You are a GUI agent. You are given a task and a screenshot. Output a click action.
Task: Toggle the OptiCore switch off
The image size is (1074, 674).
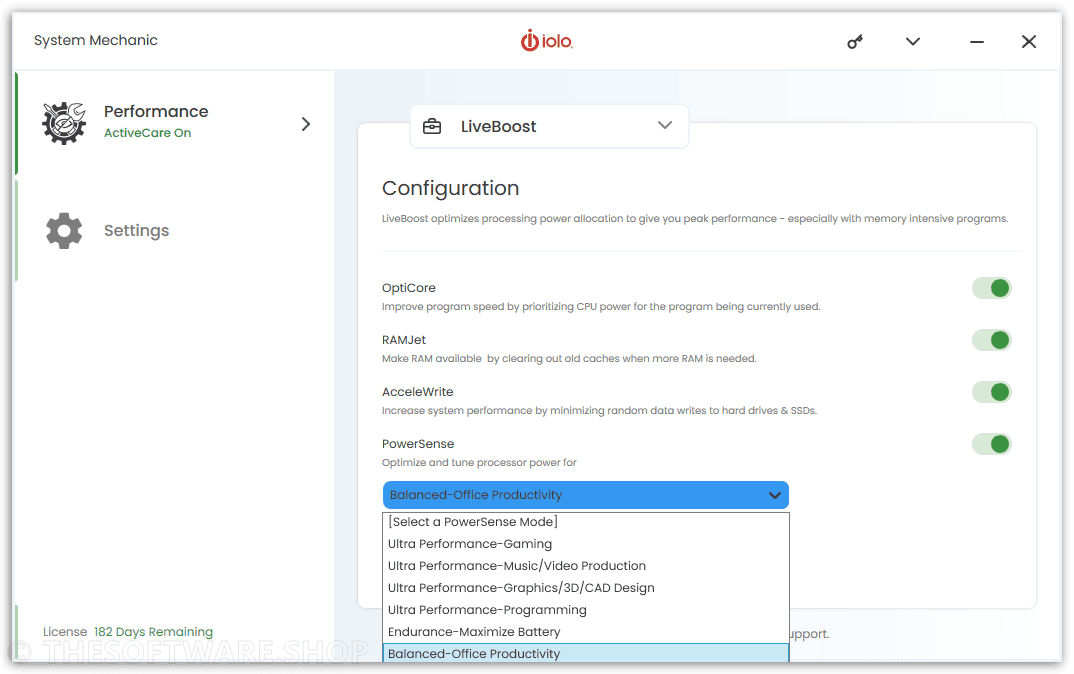[x=992, y=288]
